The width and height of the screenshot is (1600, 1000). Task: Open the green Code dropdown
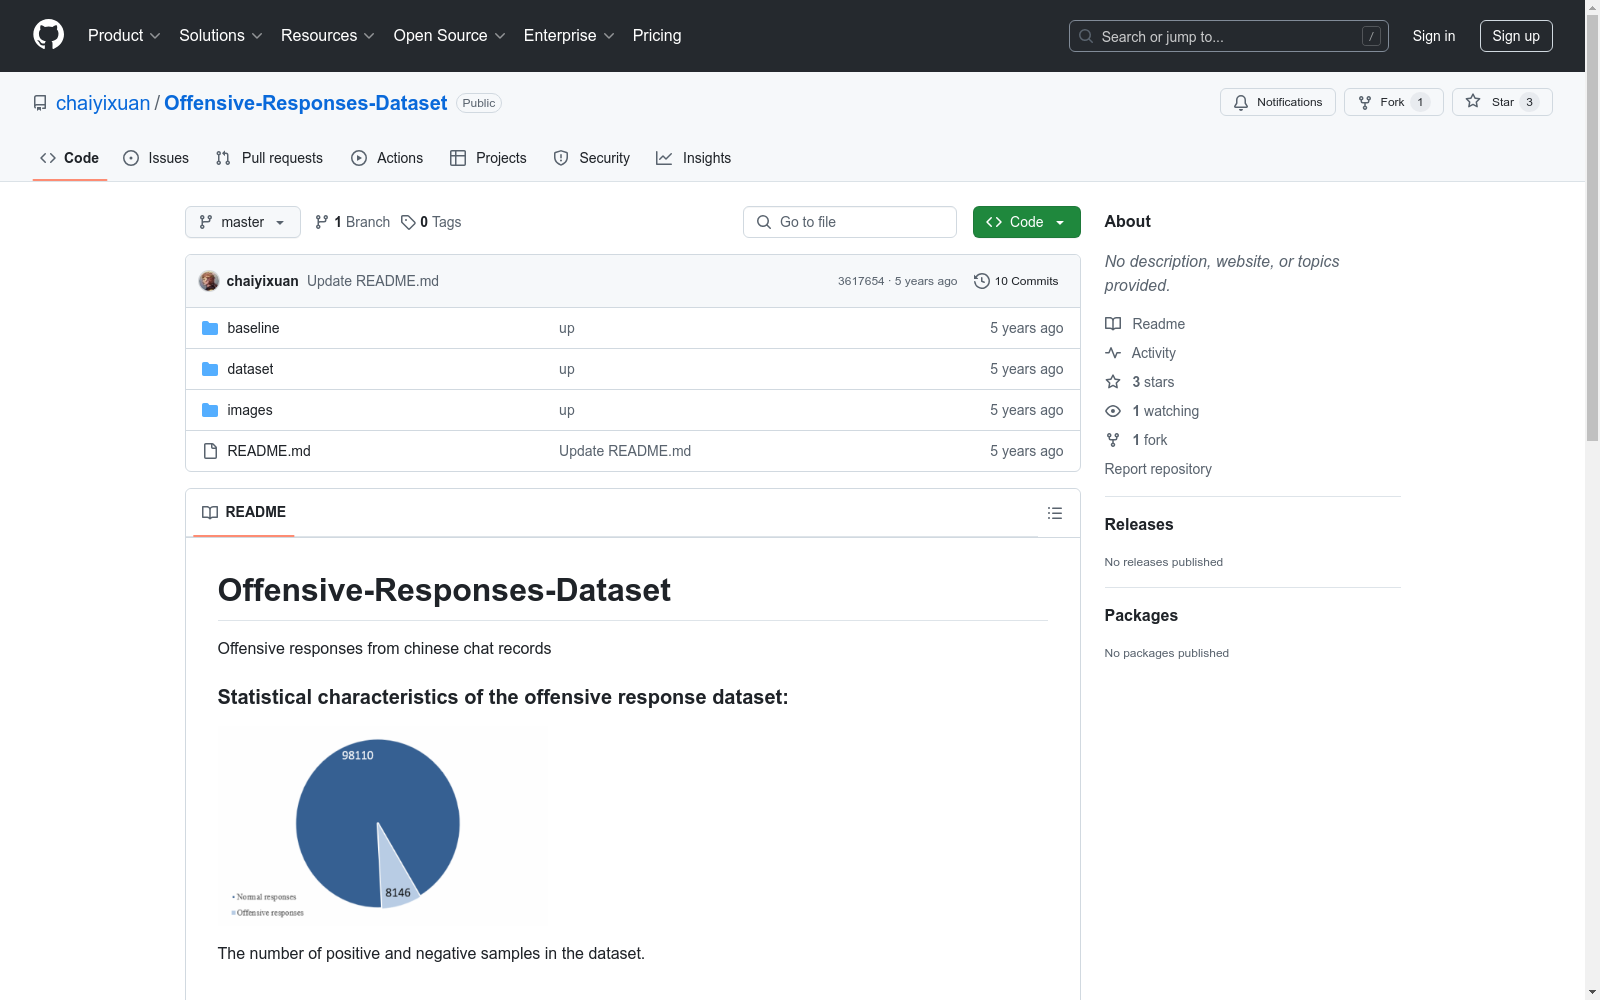tap(1026, 222)
